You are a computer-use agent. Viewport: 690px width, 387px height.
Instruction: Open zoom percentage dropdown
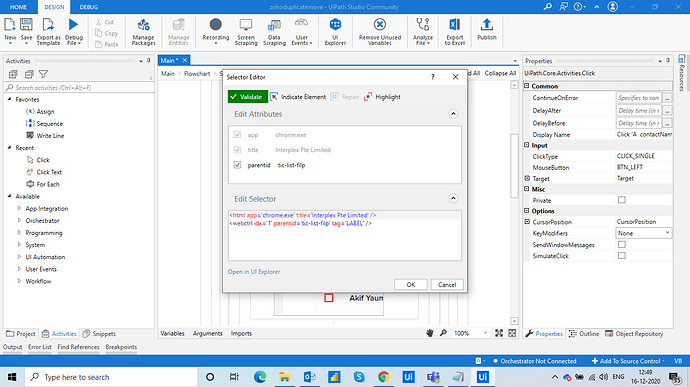tap(485, 333)
